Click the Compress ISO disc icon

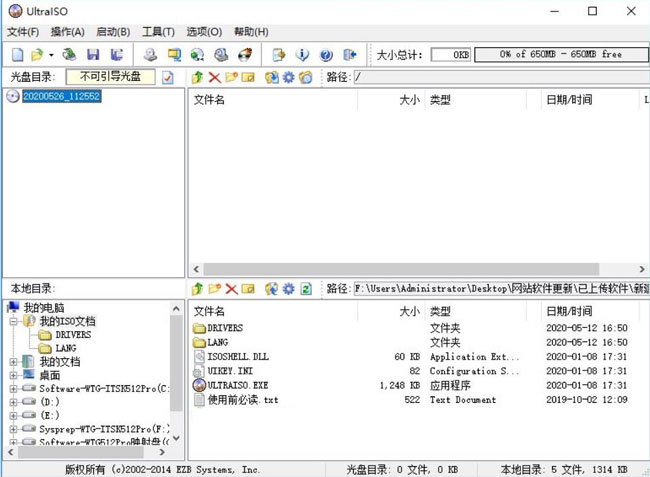tap(197, 55)
